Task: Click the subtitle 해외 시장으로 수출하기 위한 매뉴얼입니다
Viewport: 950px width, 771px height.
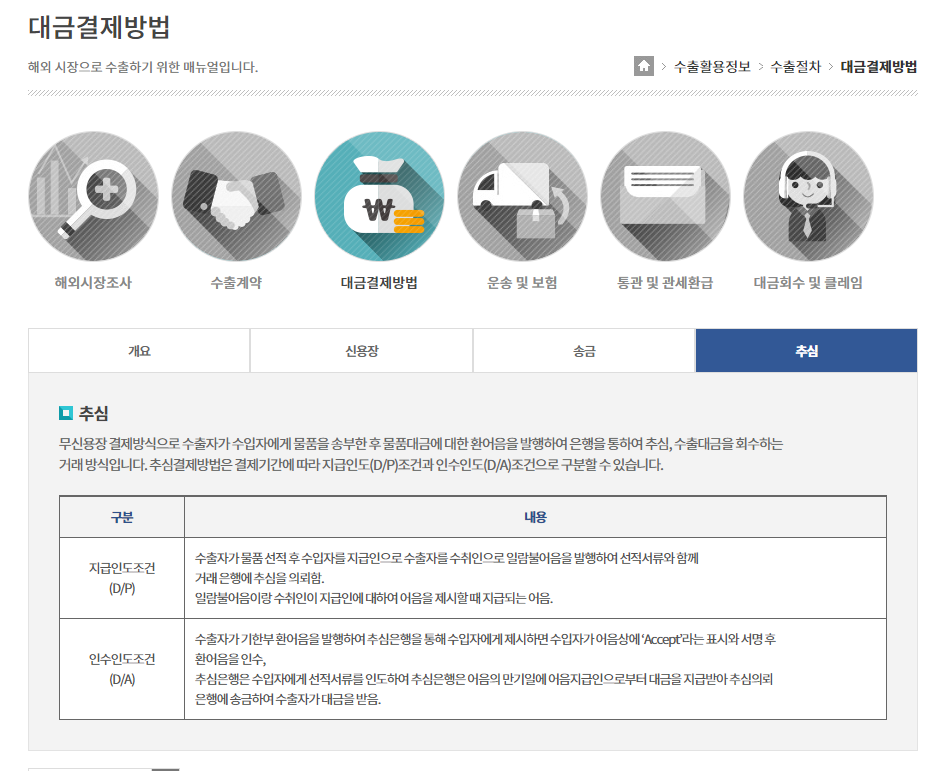Action: click(x=143, y=67)
